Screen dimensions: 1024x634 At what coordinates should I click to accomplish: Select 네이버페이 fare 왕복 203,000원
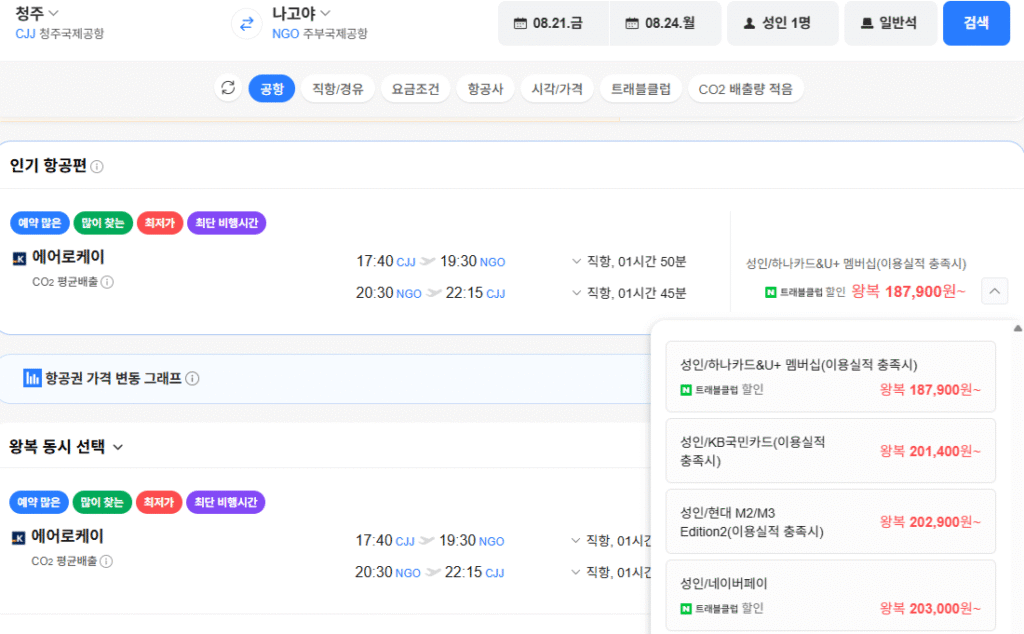831,595
